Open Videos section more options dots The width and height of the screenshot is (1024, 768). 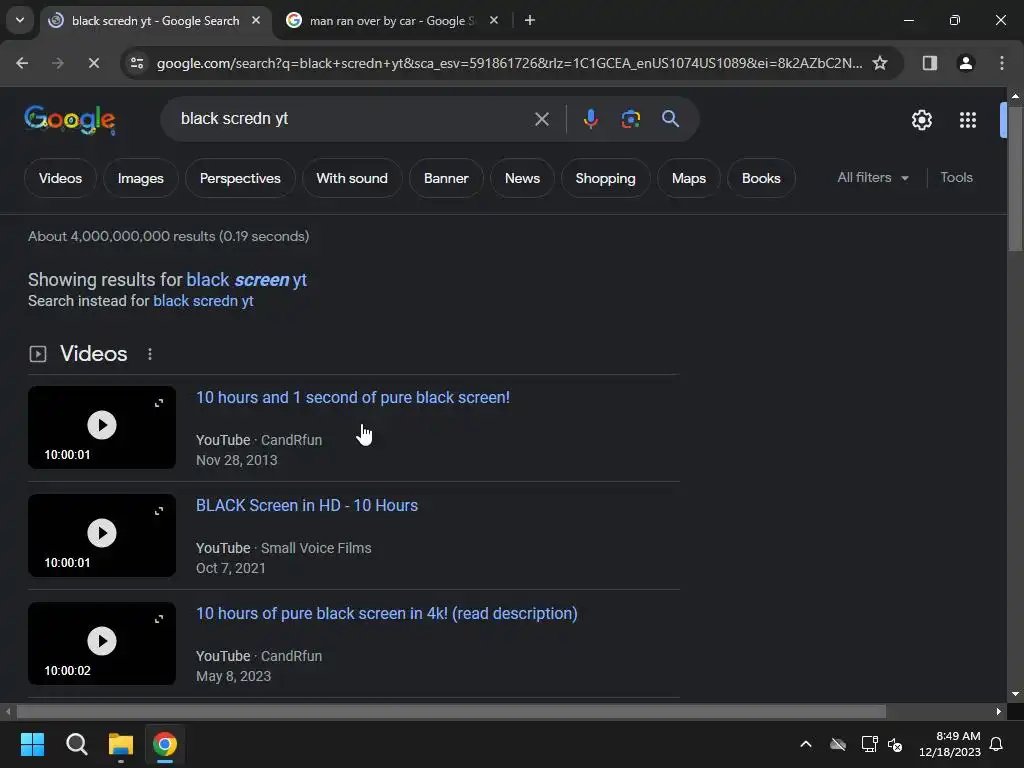(150, 354)
